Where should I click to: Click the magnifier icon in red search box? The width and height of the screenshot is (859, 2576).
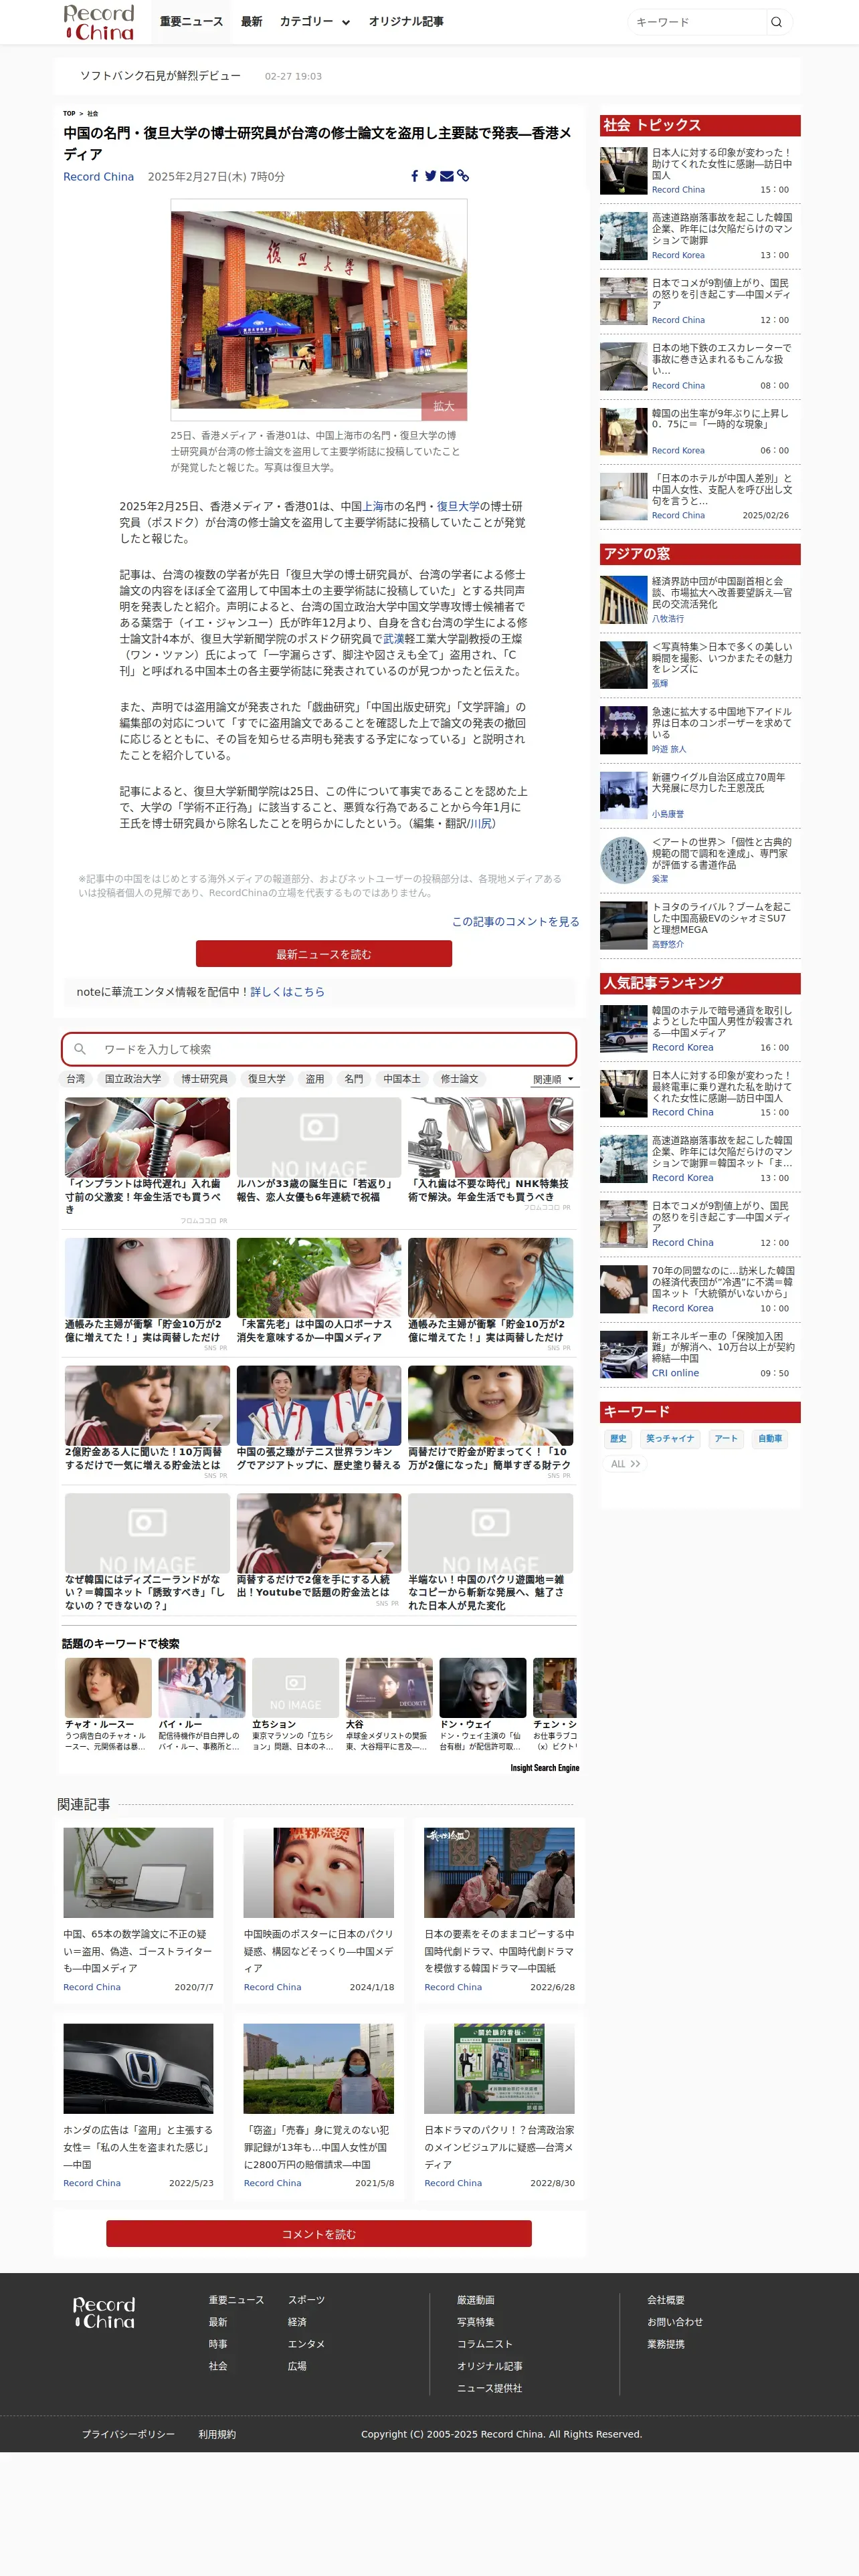point(80,1049)
